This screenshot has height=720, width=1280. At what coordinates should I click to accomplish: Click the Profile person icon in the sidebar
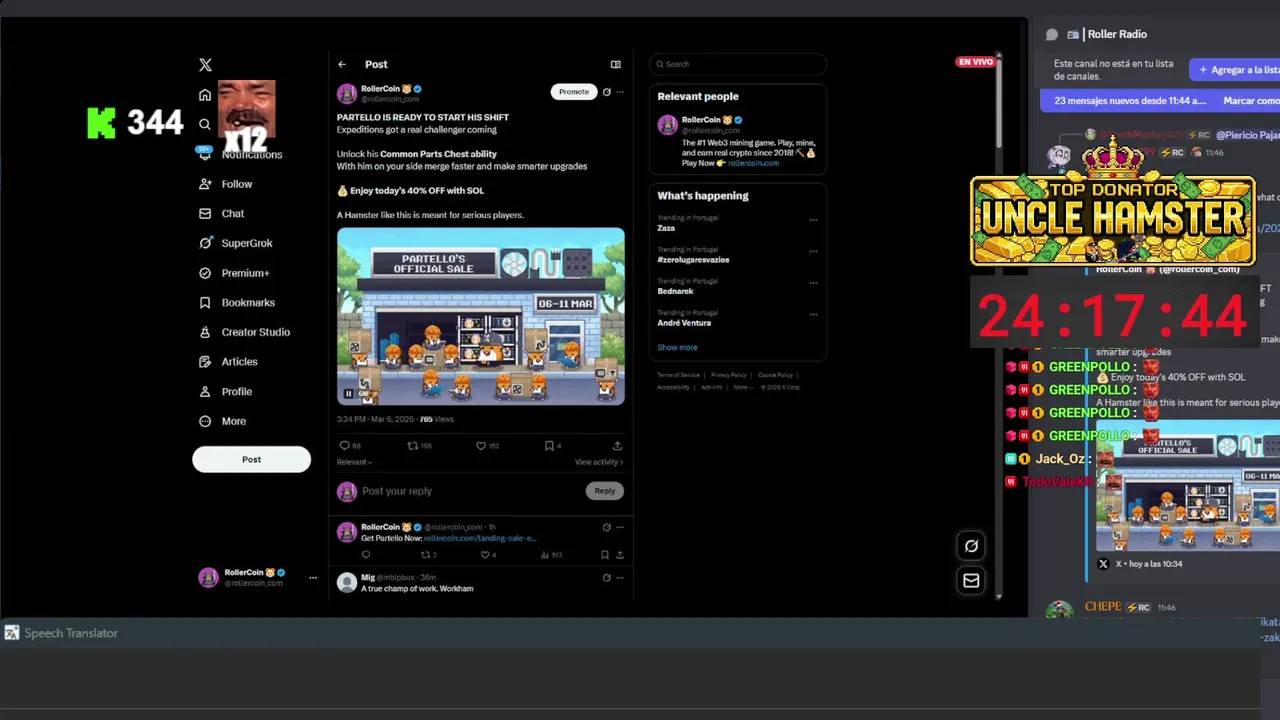tap(205, 391)
